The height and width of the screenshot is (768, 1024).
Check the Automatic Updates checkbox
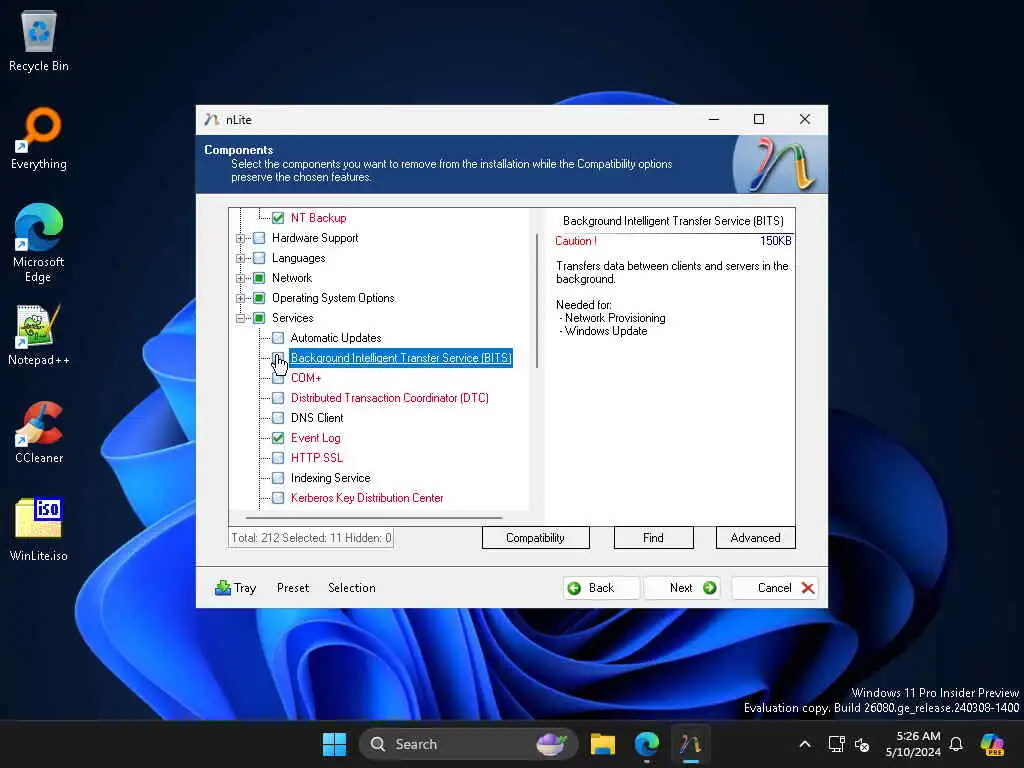point(278,338)
